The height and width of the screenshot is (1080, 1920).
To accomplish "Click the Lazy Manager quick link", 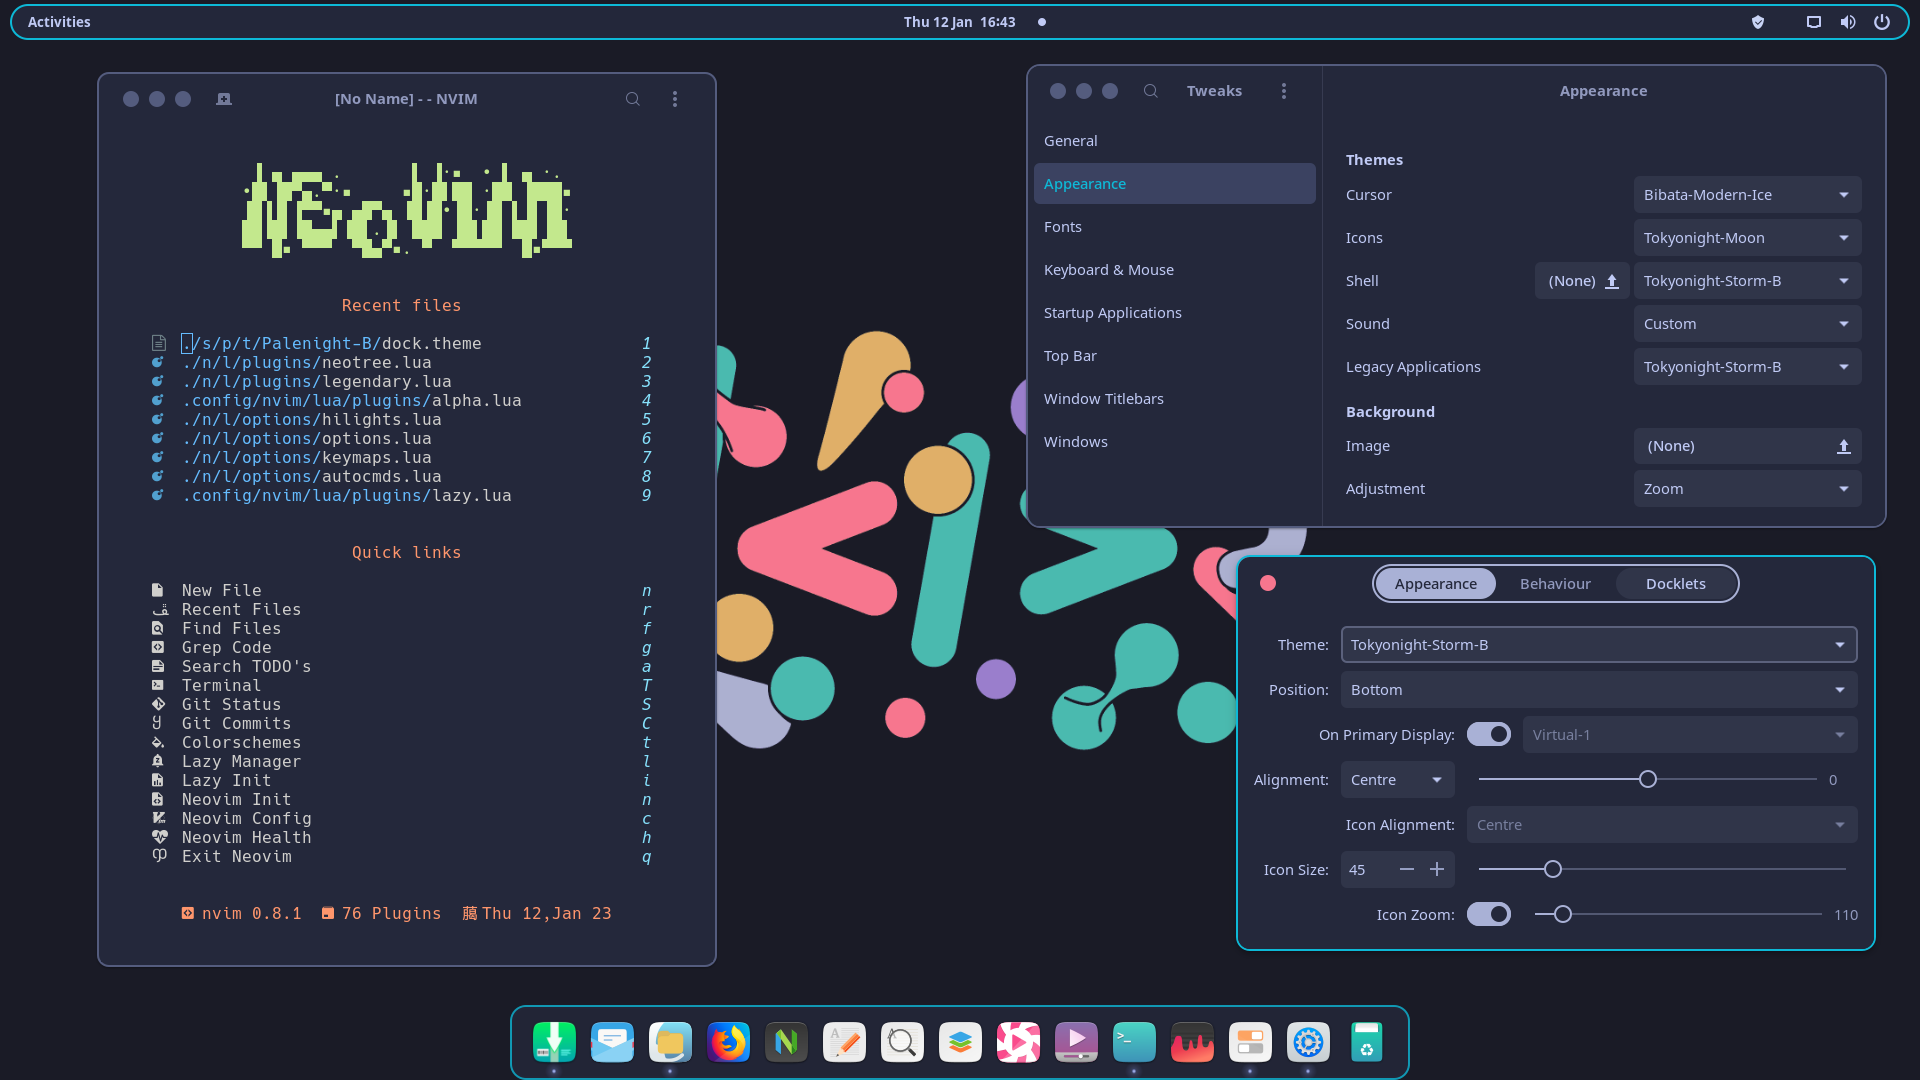I will click(x=400, y=762).
